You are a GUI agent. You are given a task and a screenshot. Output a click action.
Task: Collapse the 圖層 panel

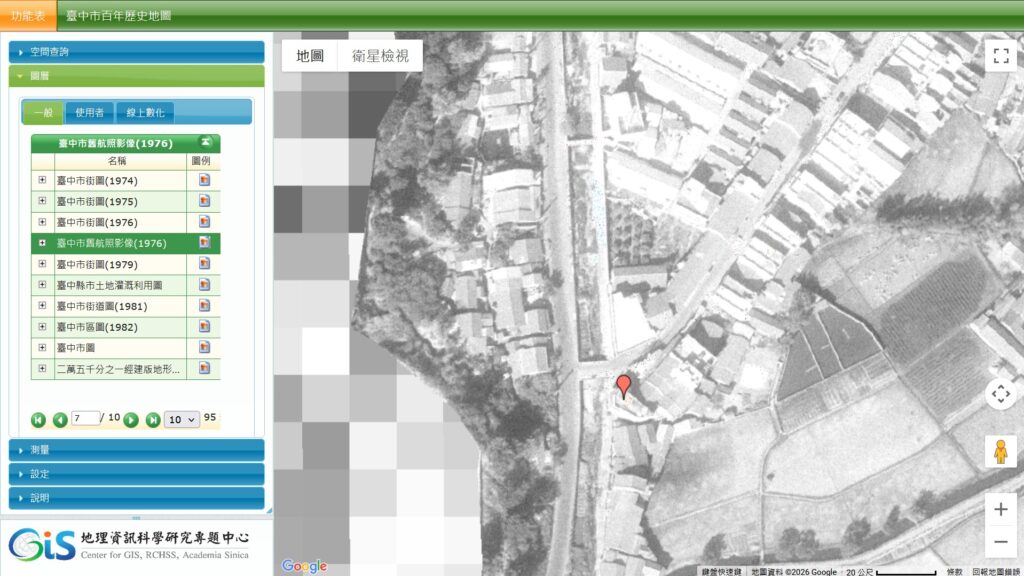point(136,76)
